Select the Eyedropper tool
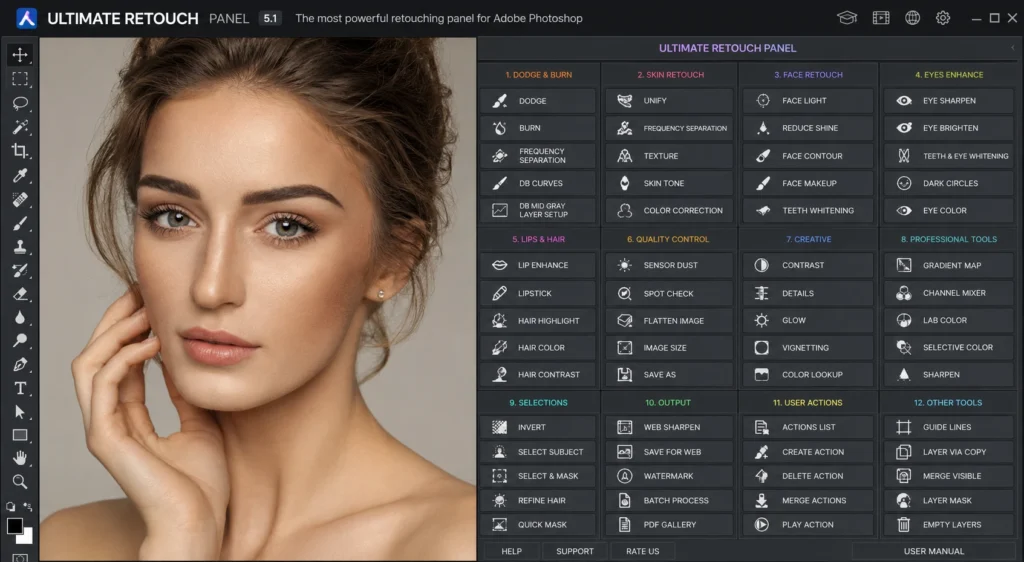The height and width of the screenshot is (562, 1024). pyautogui.click(x=20, y=176)
